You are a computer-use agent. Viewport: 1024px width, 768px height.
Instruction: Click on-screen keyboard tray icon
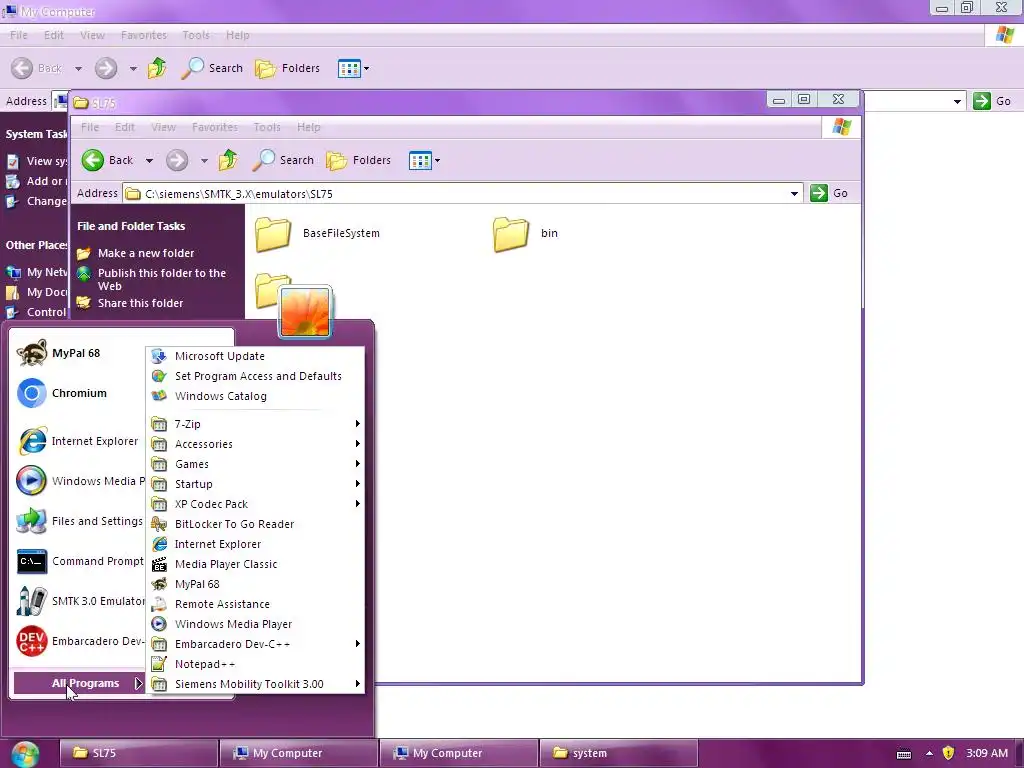(x=904, y=754)
